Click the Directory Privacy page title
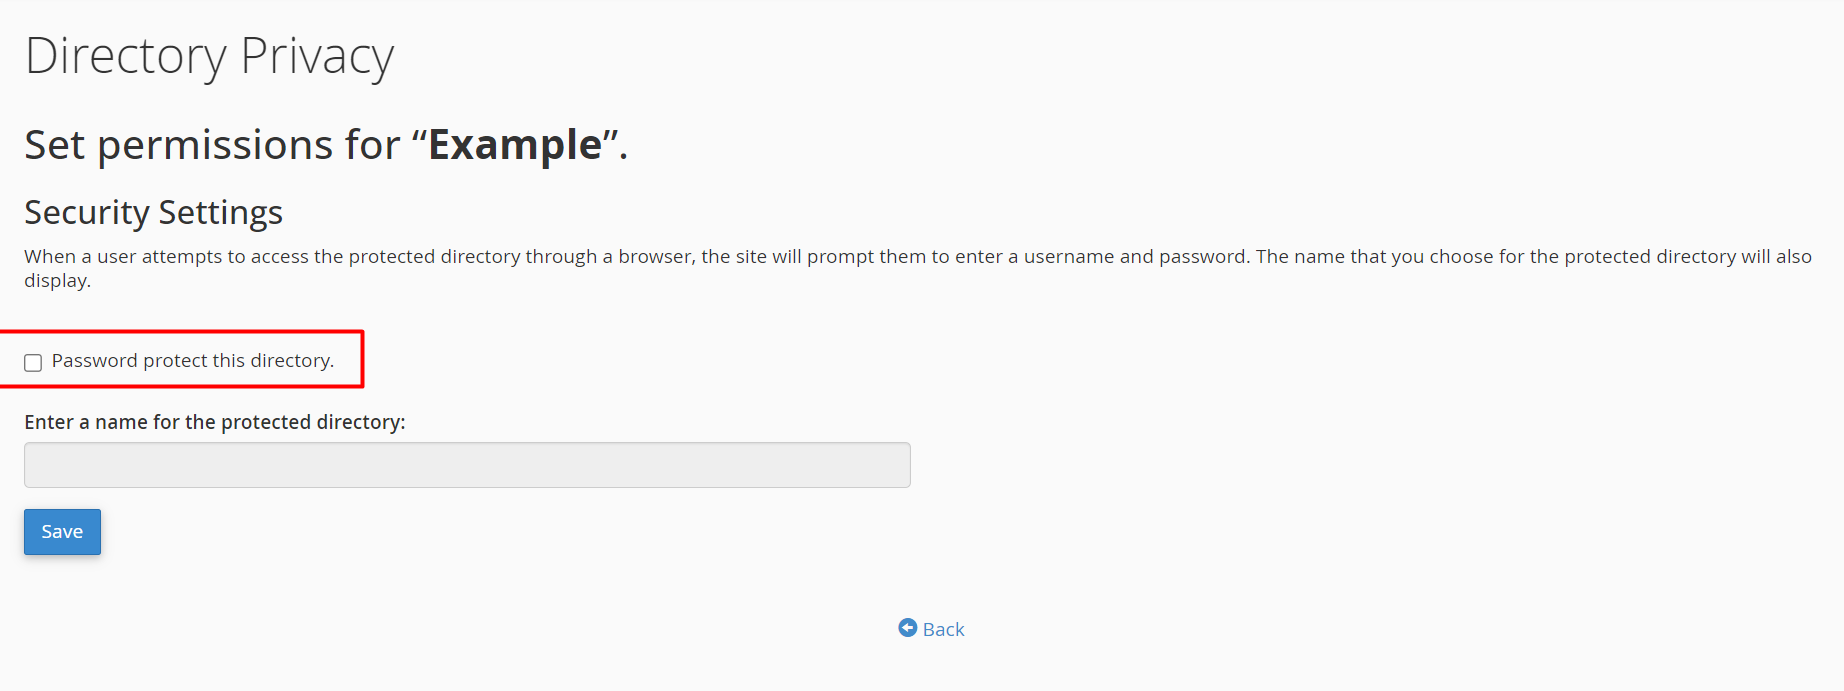The height and width of the screenshot is (691, 1844). (209, 57)
